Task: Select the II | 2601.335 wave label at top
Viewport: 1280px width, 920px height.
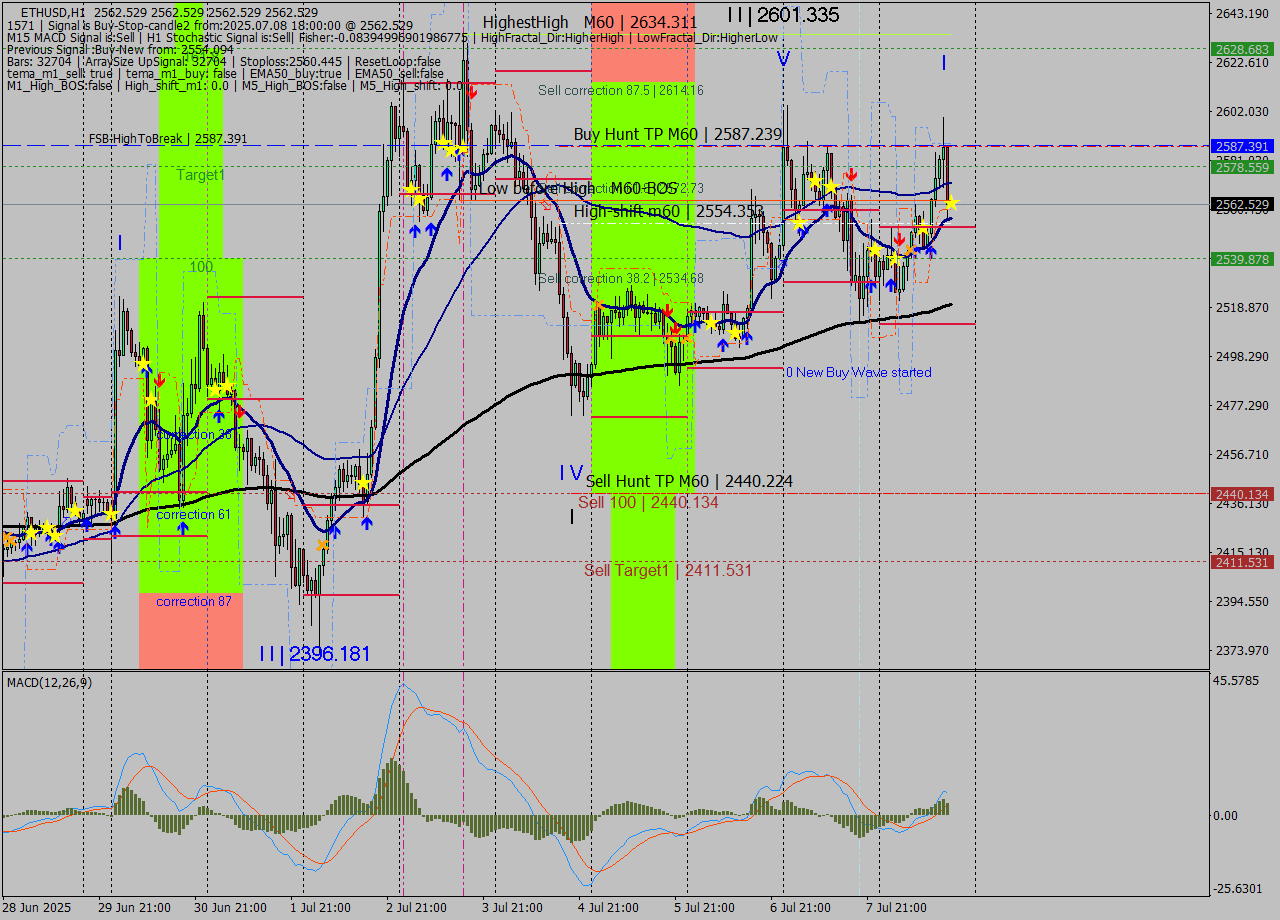Action: coord(783,15)
